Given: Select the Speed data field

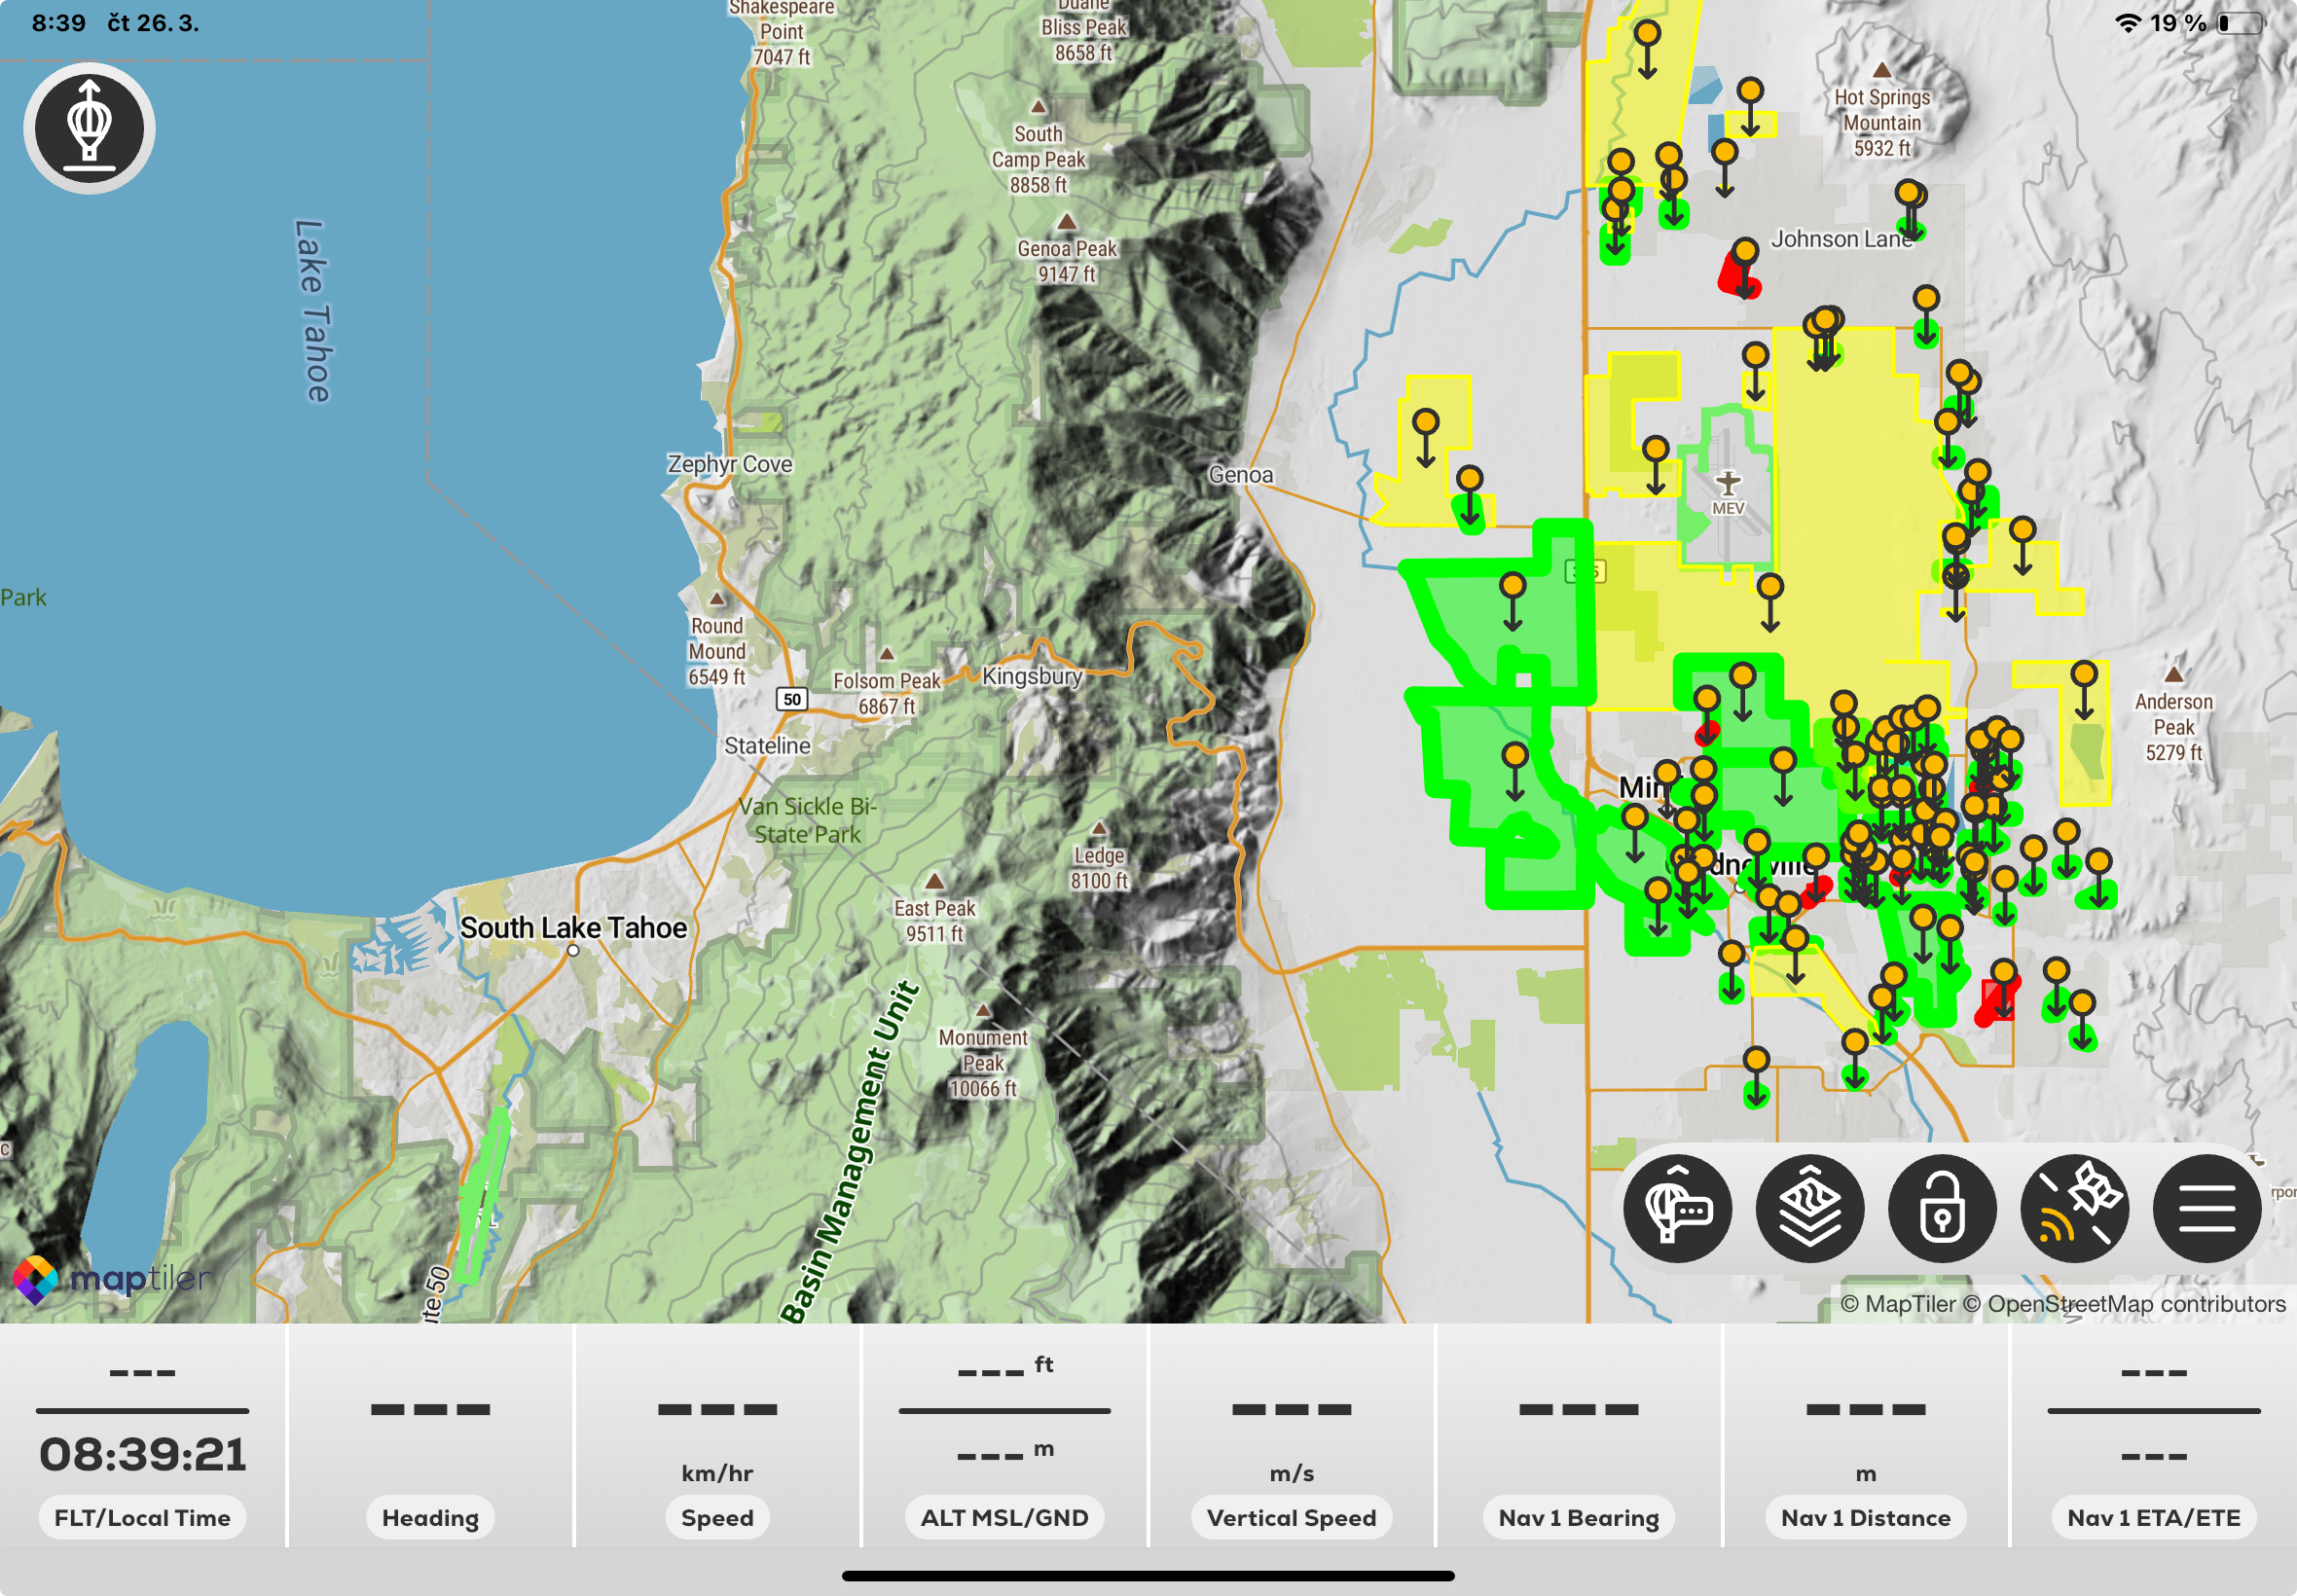Looking at the screenshot, I should (x=717, y=1517).
